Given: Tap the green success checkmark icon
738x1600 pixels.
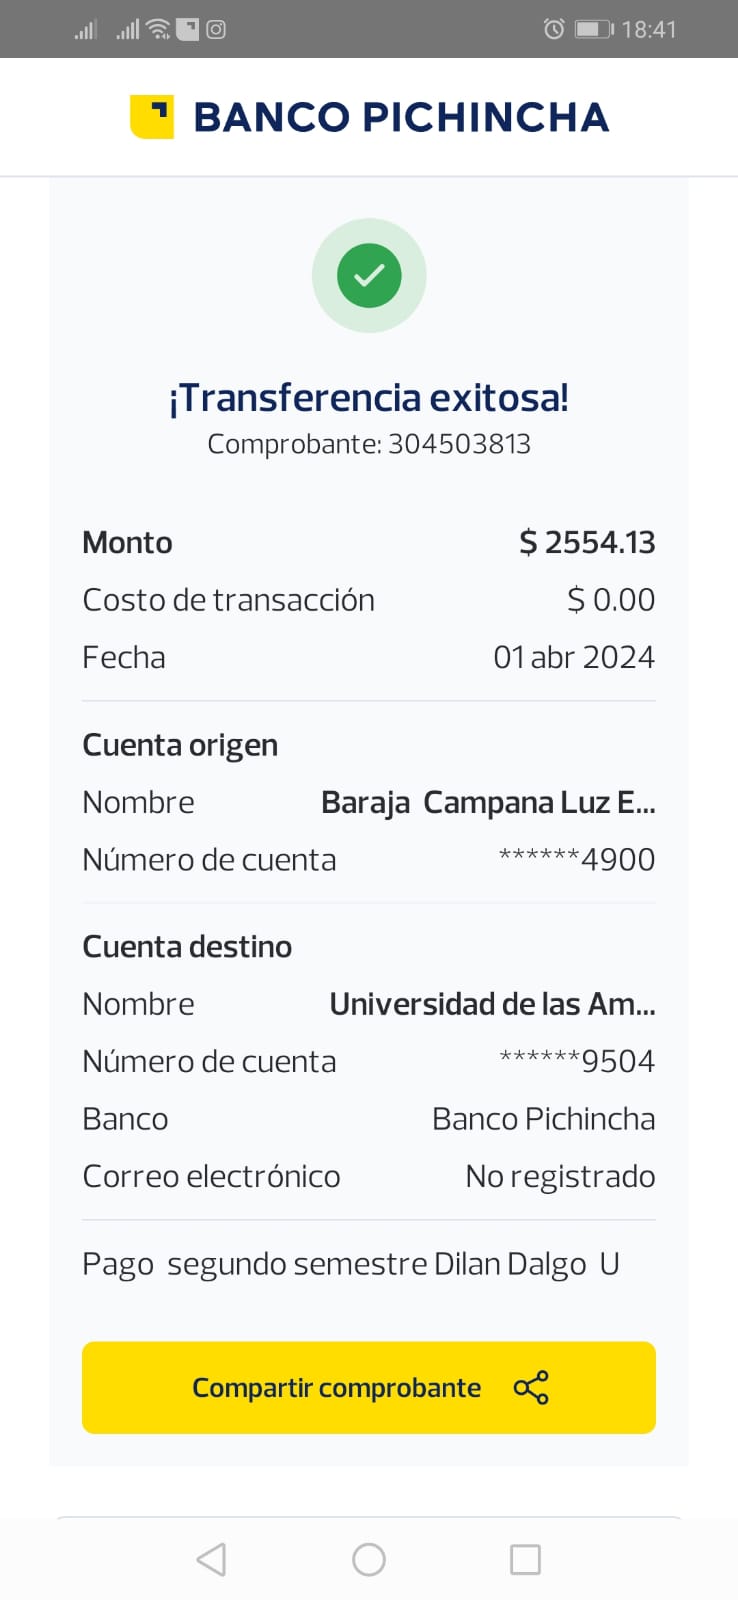Looking at the screenshot, I should pyautogui.click(x=369, y=275).
